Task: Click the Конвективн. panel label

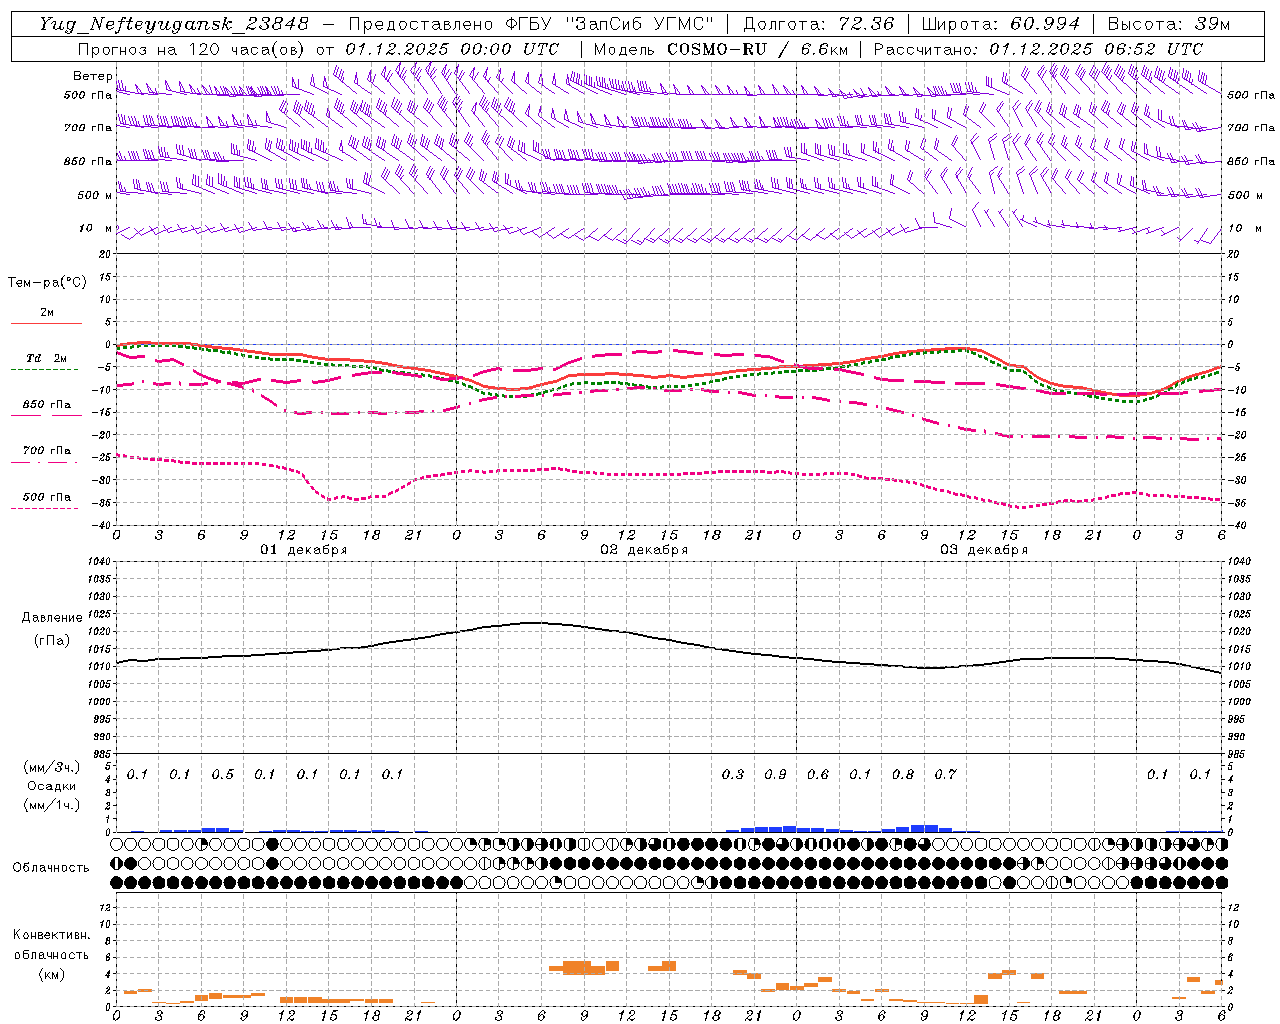Action: point(52,935)
